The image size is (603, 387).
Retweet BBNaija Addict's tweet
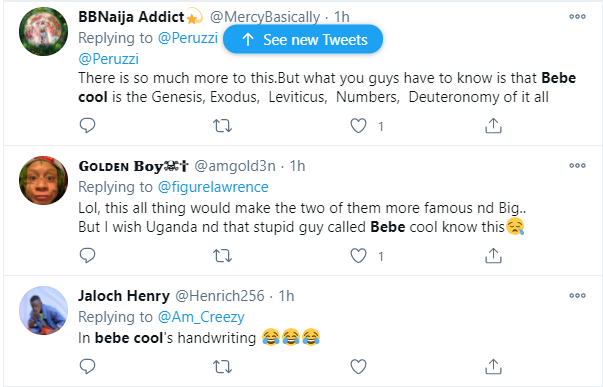tap(222, 126)
